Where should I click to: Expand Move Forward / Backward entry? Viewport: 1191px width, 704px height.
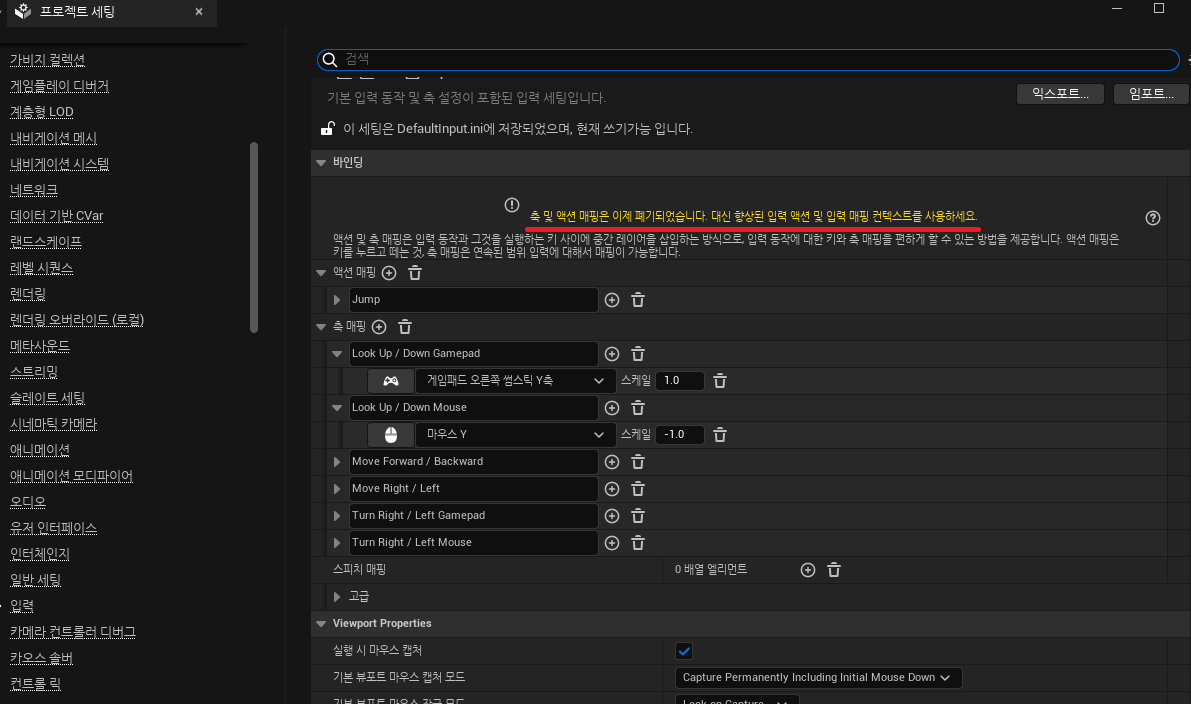click(x=336, y=462)
